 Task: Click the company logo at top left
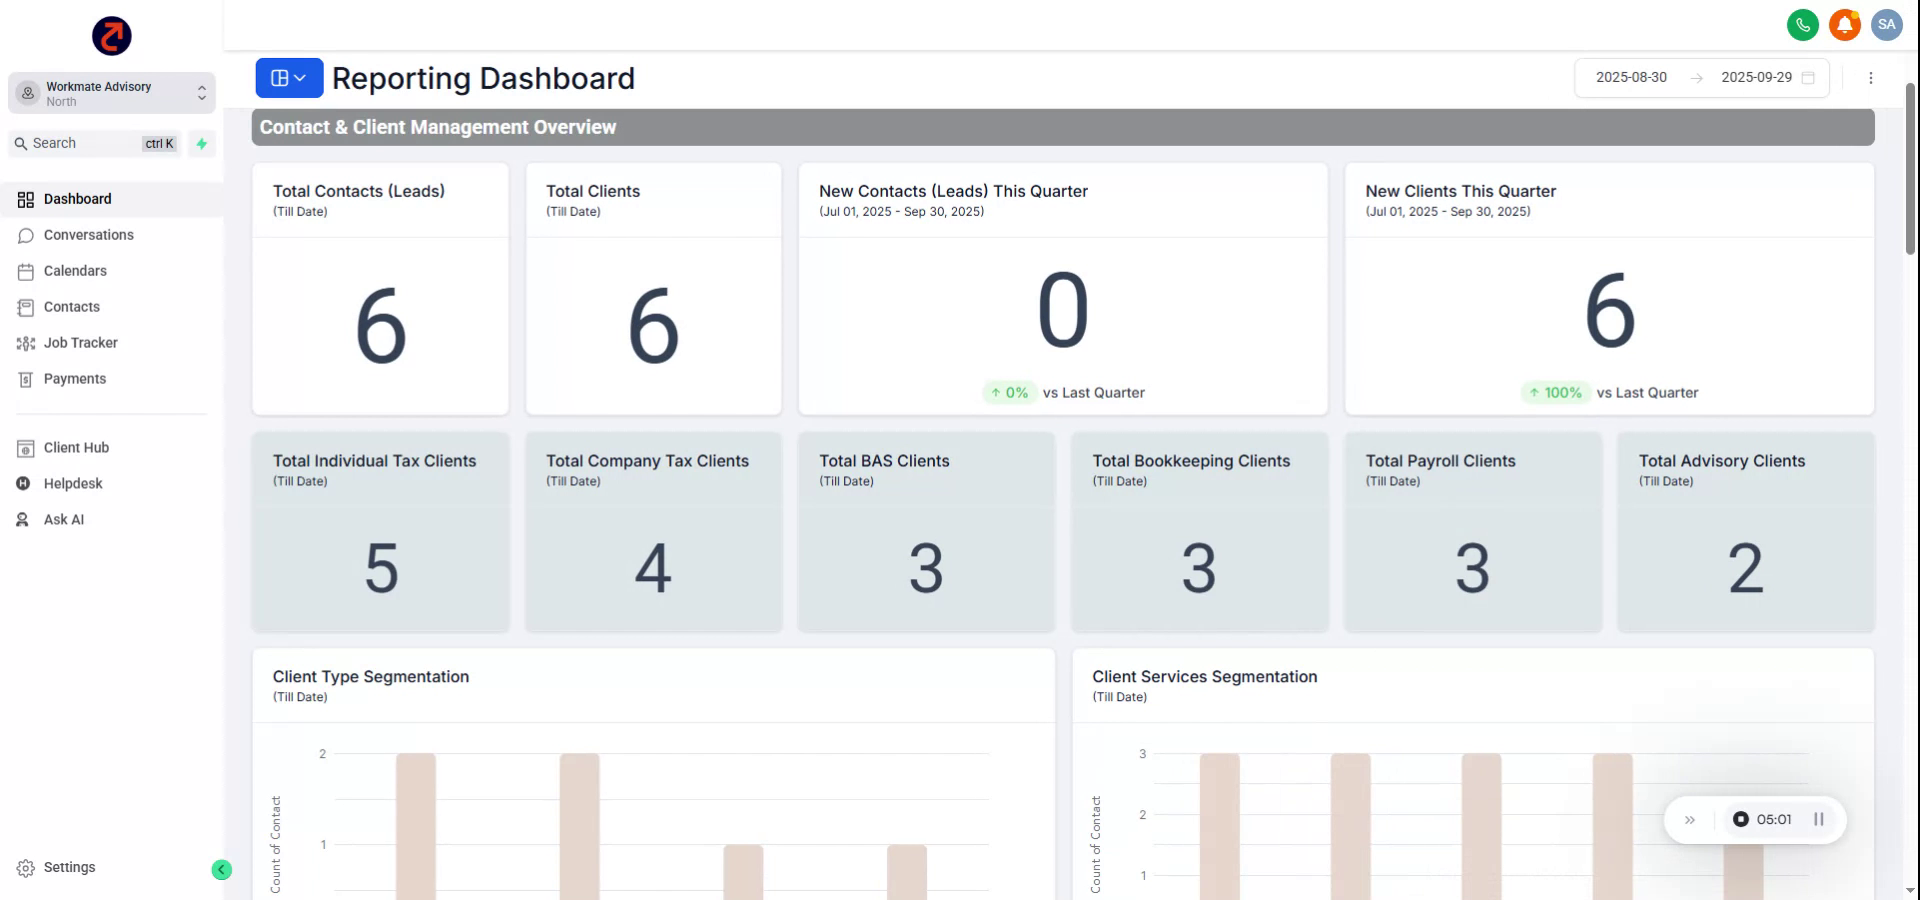(112, 36)
